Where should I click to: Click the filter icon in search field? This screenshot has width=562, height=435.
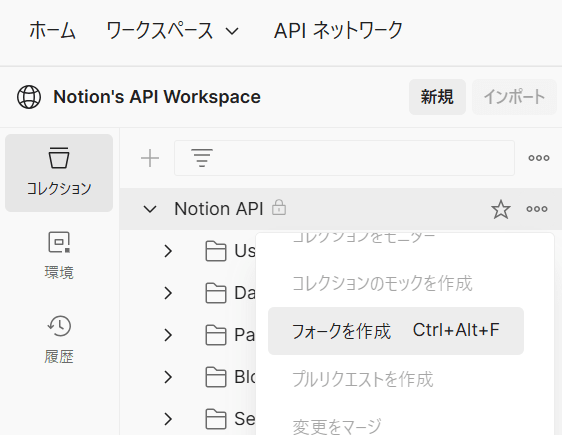pos(202,158)
